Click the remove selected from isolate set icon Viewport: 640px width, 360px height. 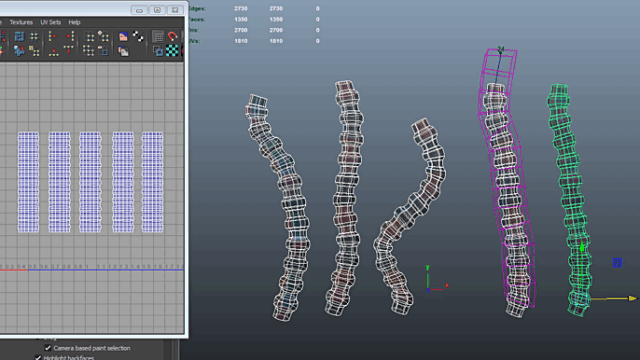[x=104, y=51]
